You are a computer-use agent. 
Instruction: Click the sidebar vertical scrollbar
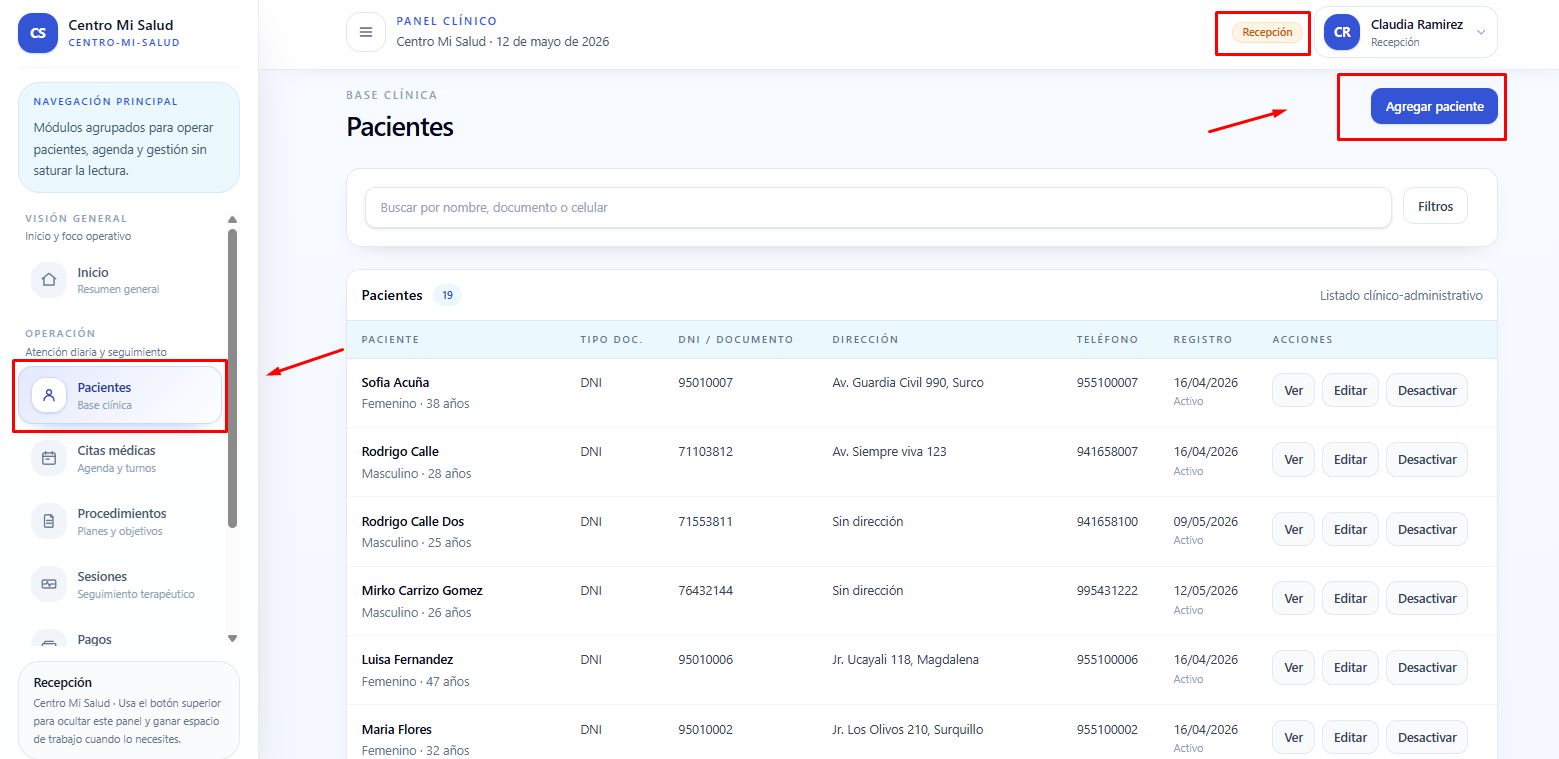coord(233,378)
